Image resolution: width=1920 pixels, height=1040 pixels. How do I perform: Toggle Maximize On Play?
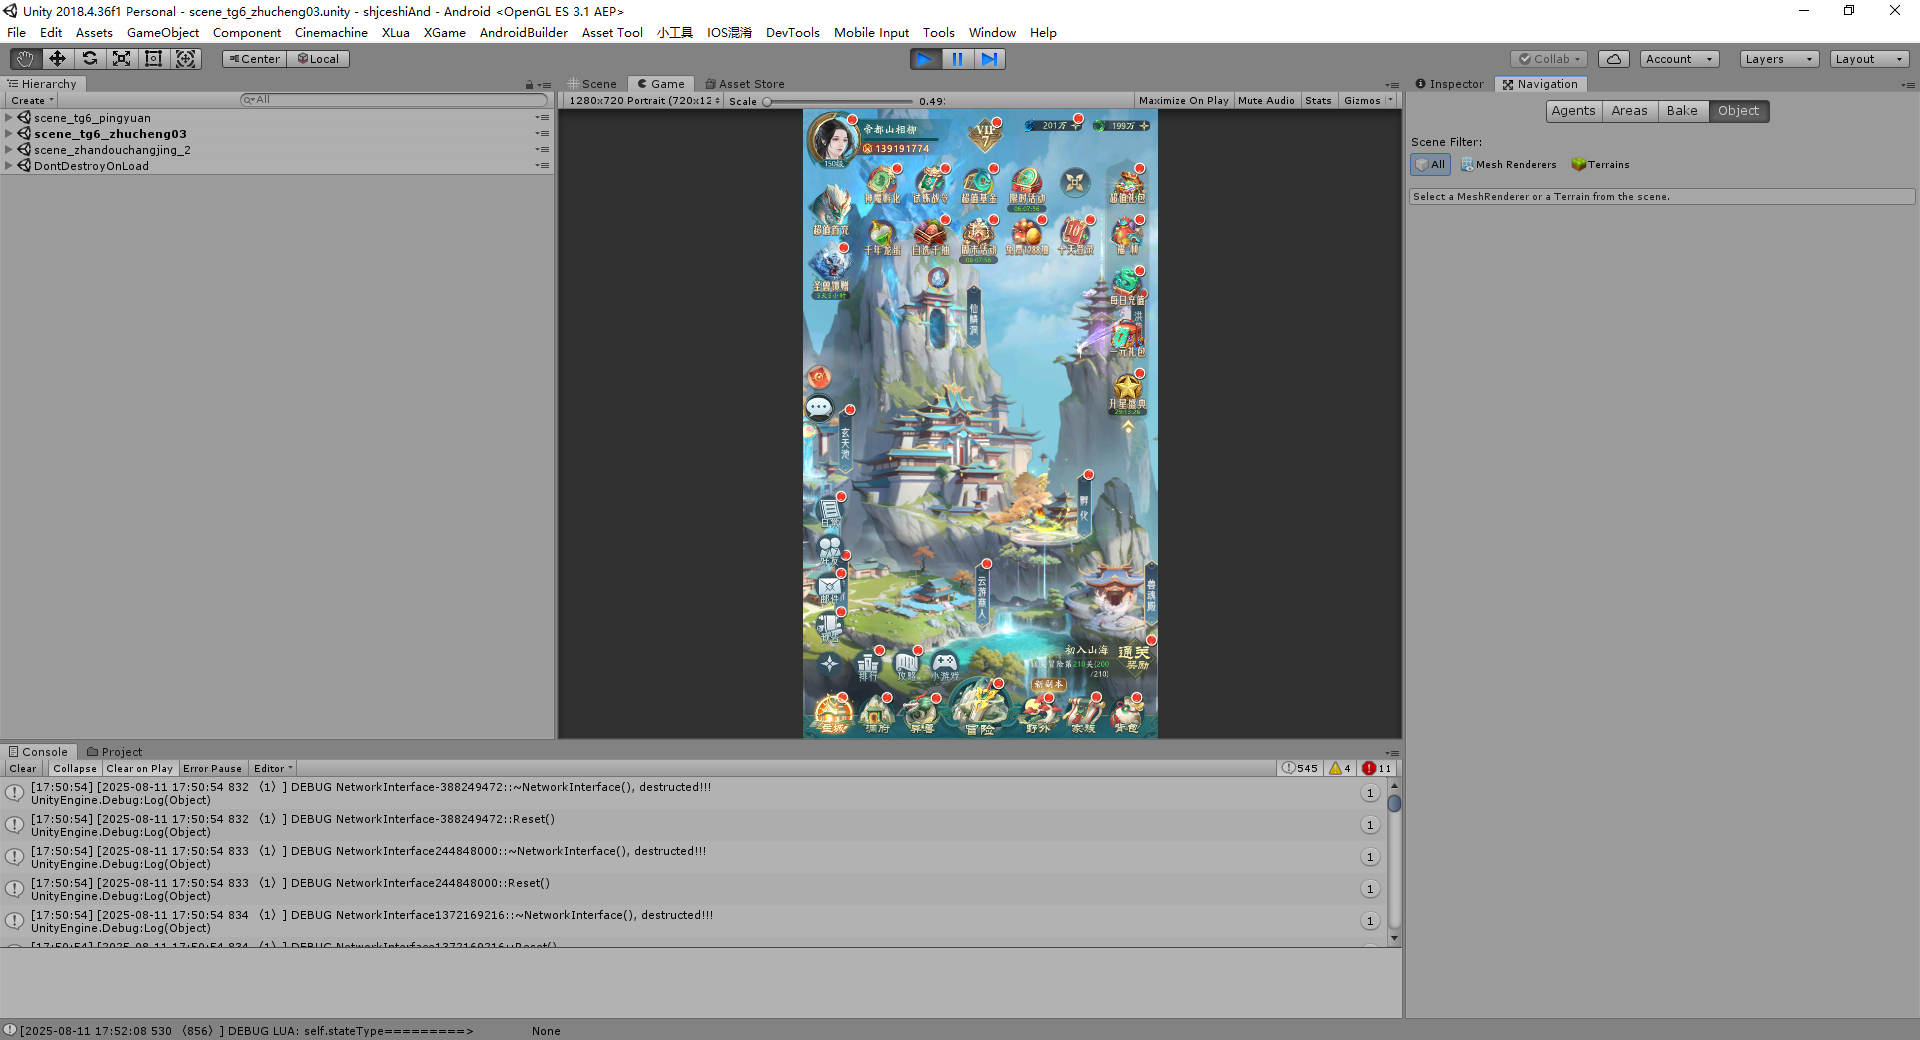(1183, 100)
